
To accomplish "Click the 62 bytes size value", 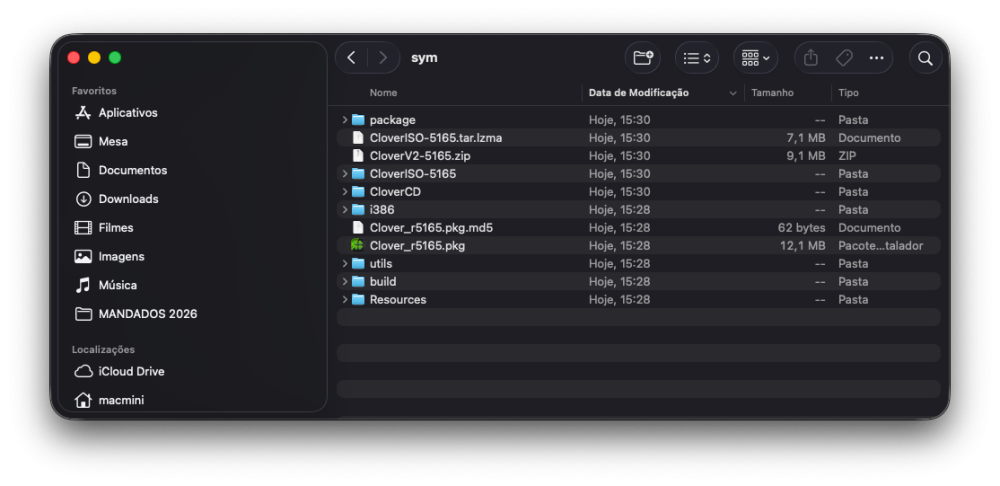I will pyautogui.click(x=801, y=228).
